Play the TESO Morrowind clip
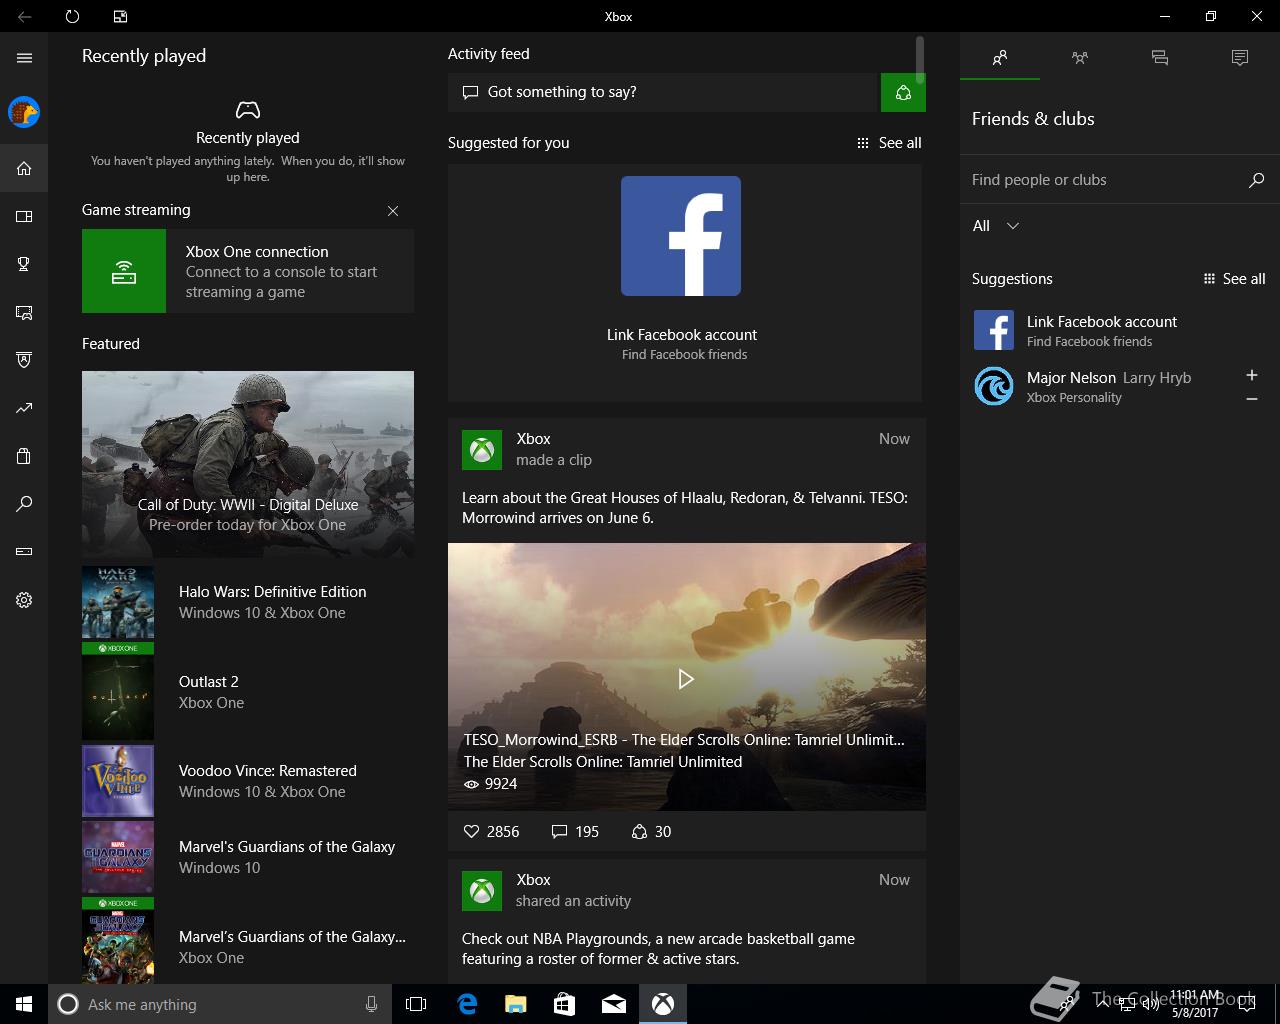Screen dimensions: 1280x1024 tap(686, 679)
